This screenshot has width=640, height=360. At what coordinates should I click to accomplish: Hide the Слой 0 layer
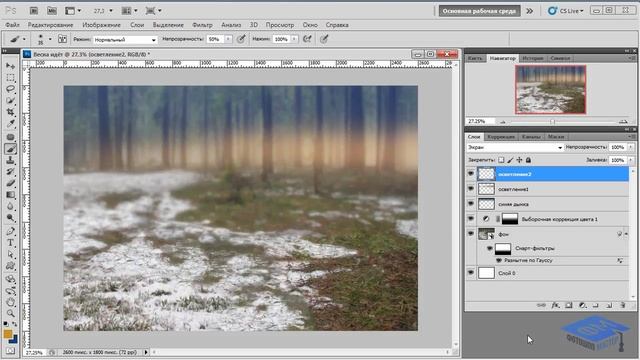[x=471, y=272]
